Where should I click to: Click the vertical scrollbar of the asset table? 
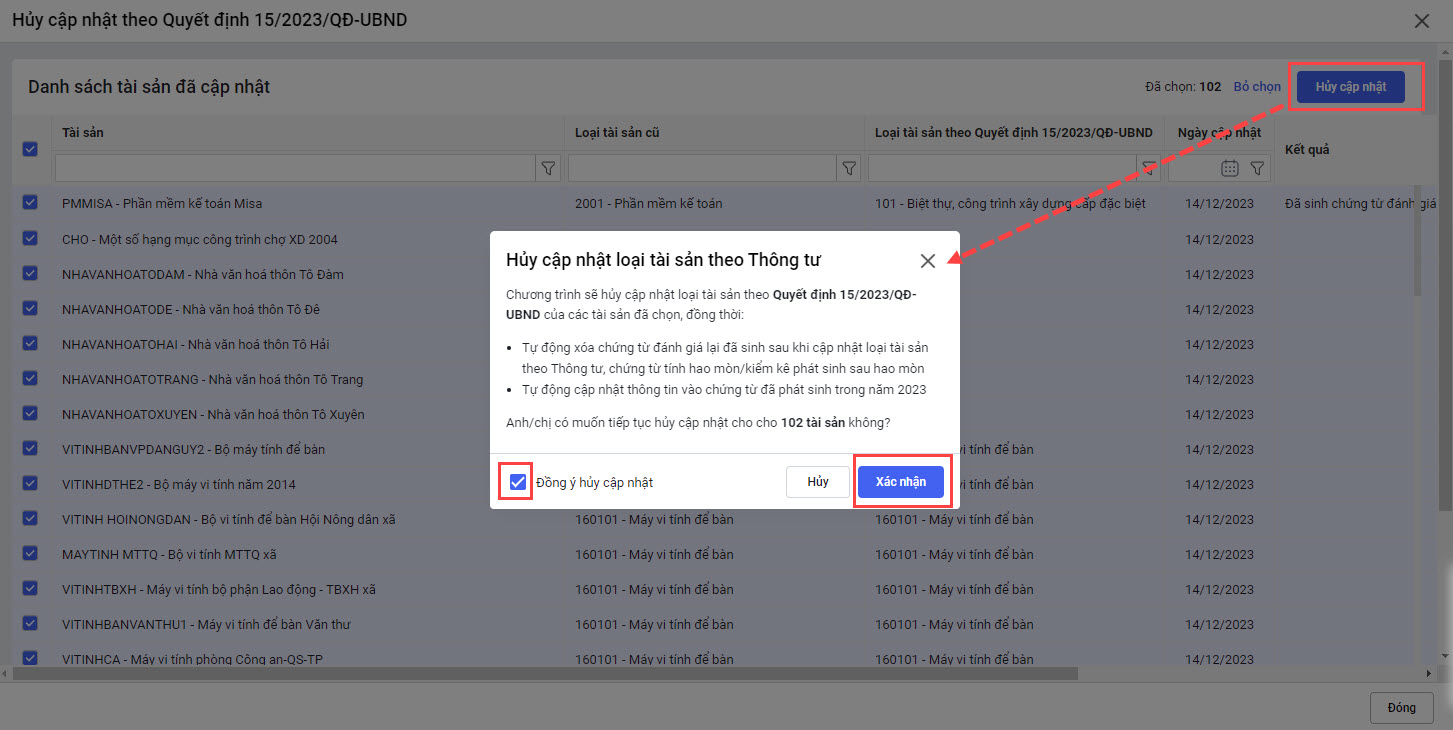pyautogui.click(x=1417, y=240)
